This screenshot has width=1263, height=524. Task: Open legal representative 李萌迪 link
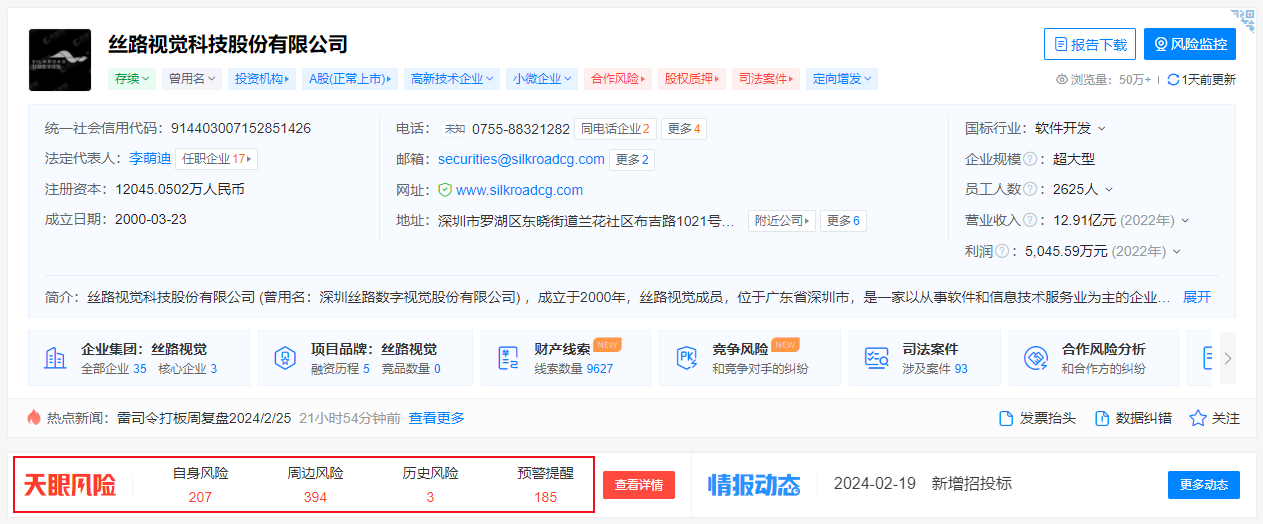[x=150, y=159]
